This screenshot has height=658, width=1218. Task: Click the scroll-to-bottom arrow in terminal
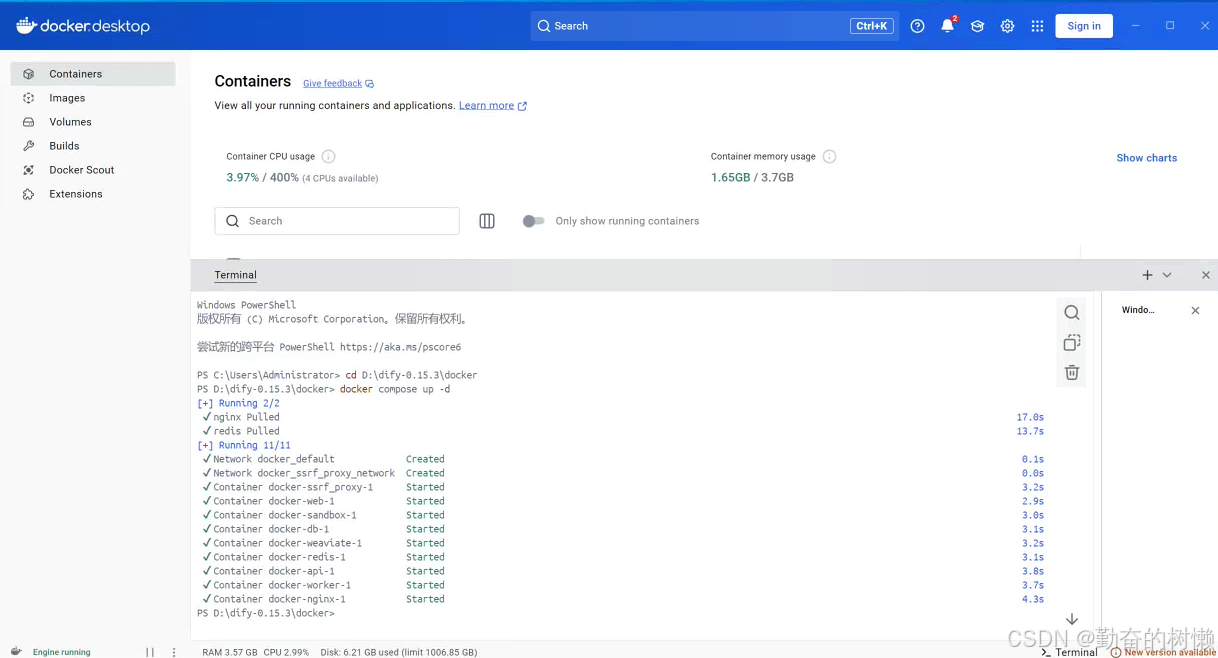coord(1072,619)
